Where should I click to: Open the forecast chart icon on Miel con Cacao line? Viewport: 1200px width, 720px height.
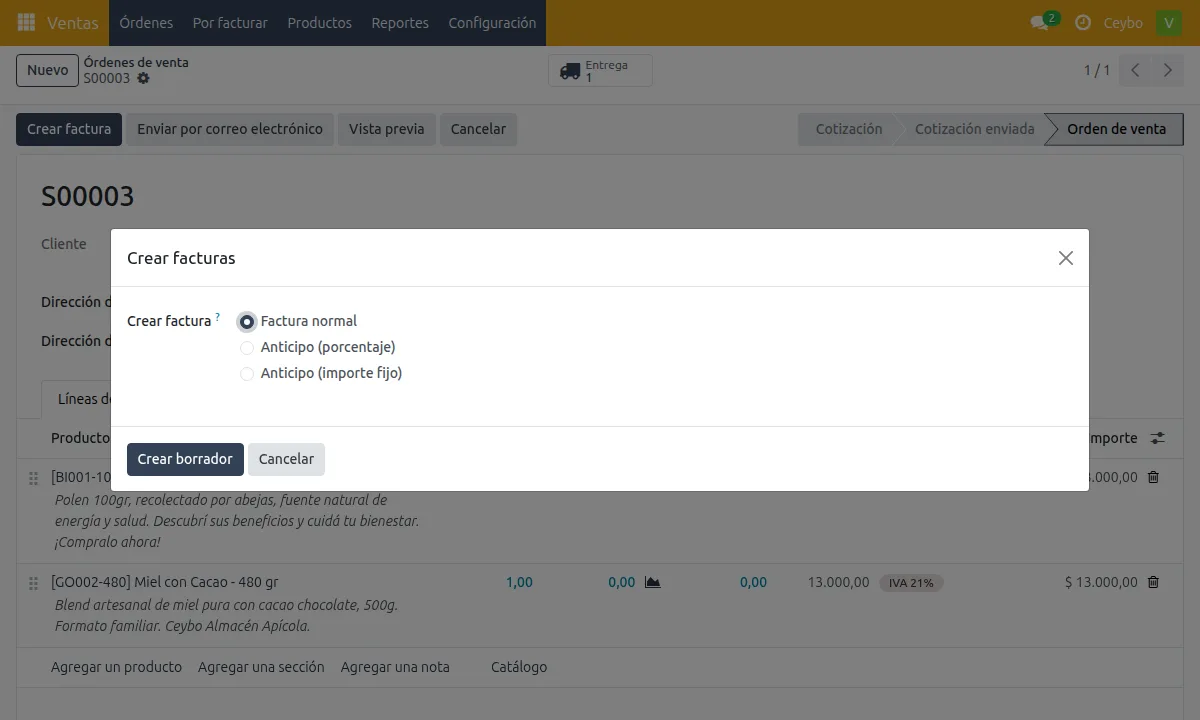click(x=653, y=582)
